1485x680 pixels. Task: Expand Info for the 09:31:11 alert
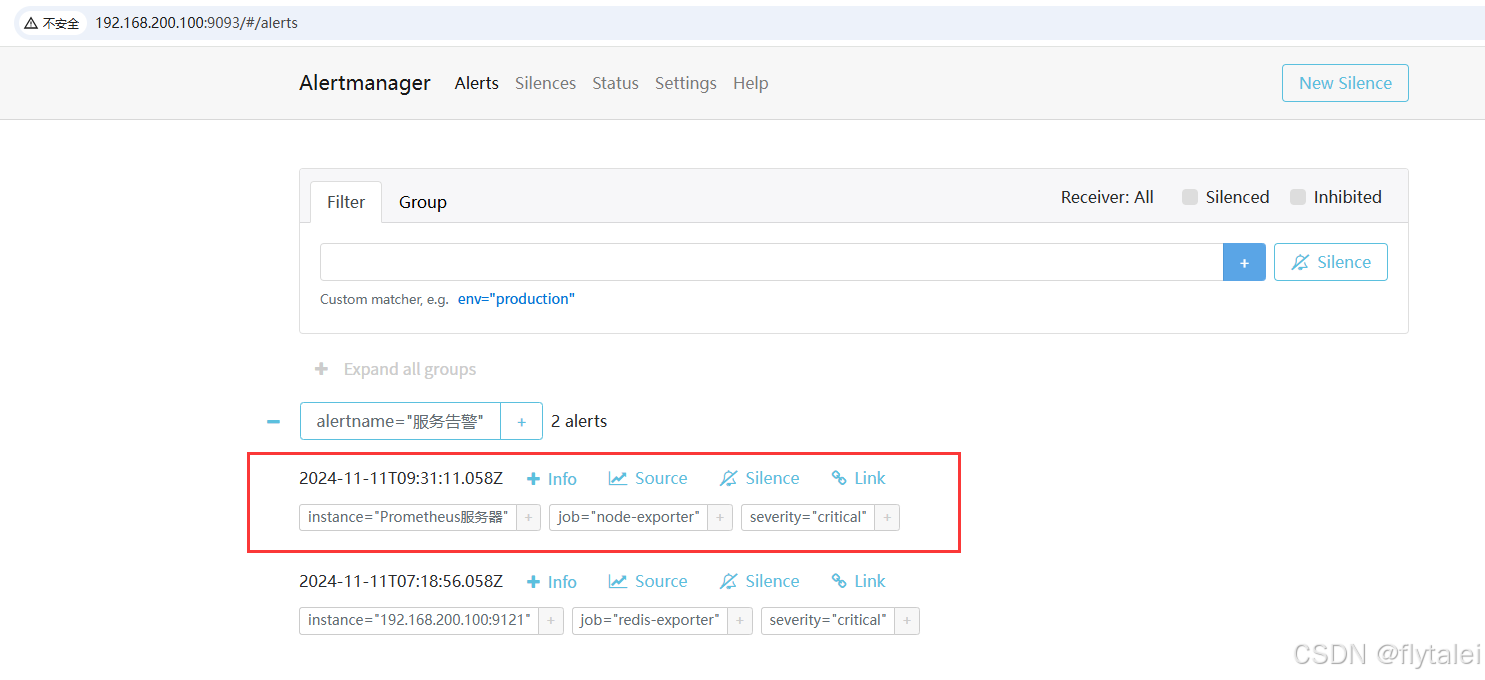552,478
